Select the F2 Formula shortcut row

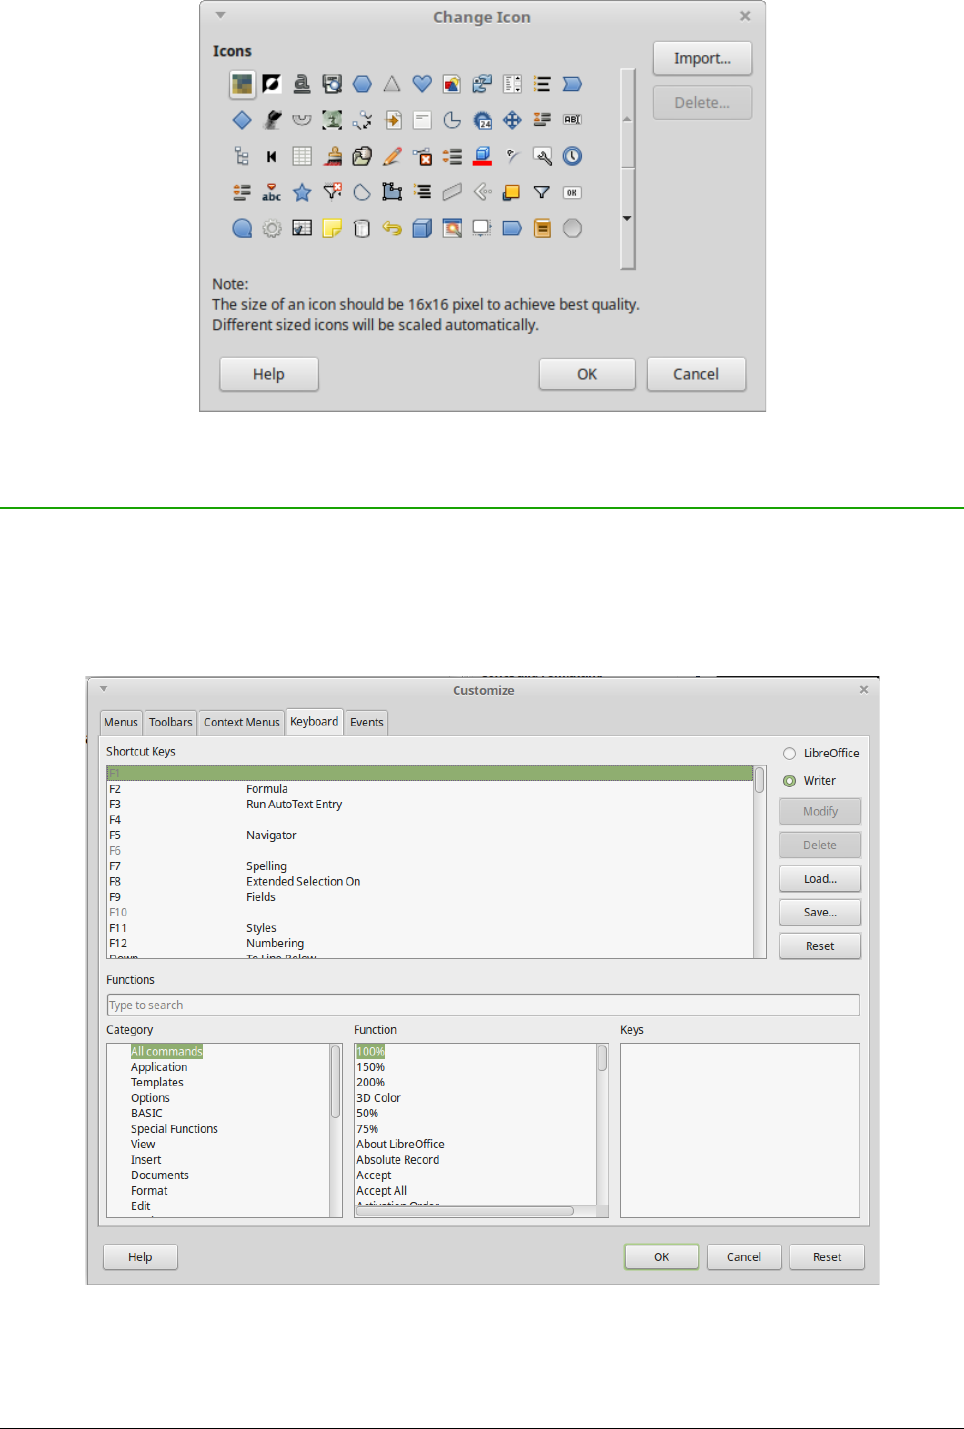coord(430,789)
